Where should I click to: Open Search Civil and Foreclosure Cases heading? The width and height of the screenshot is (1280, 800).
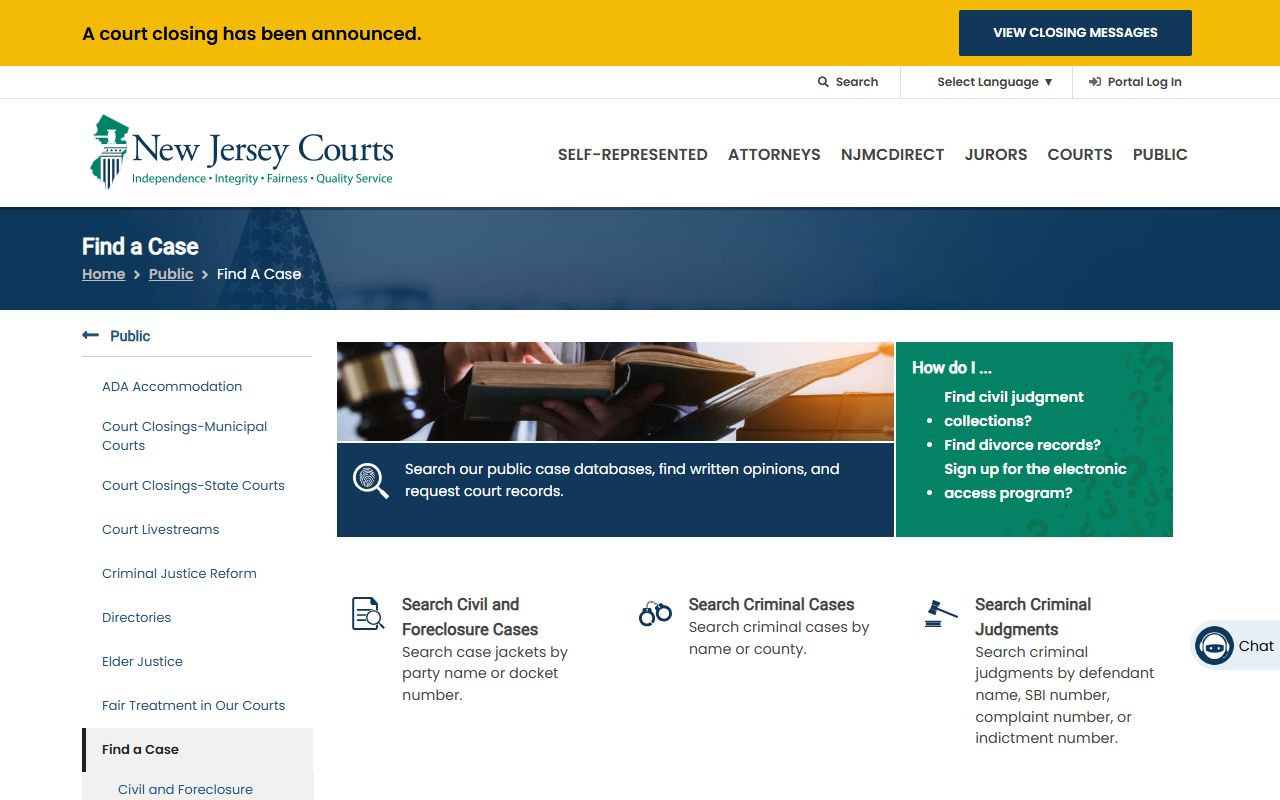[x=470, y=616]
